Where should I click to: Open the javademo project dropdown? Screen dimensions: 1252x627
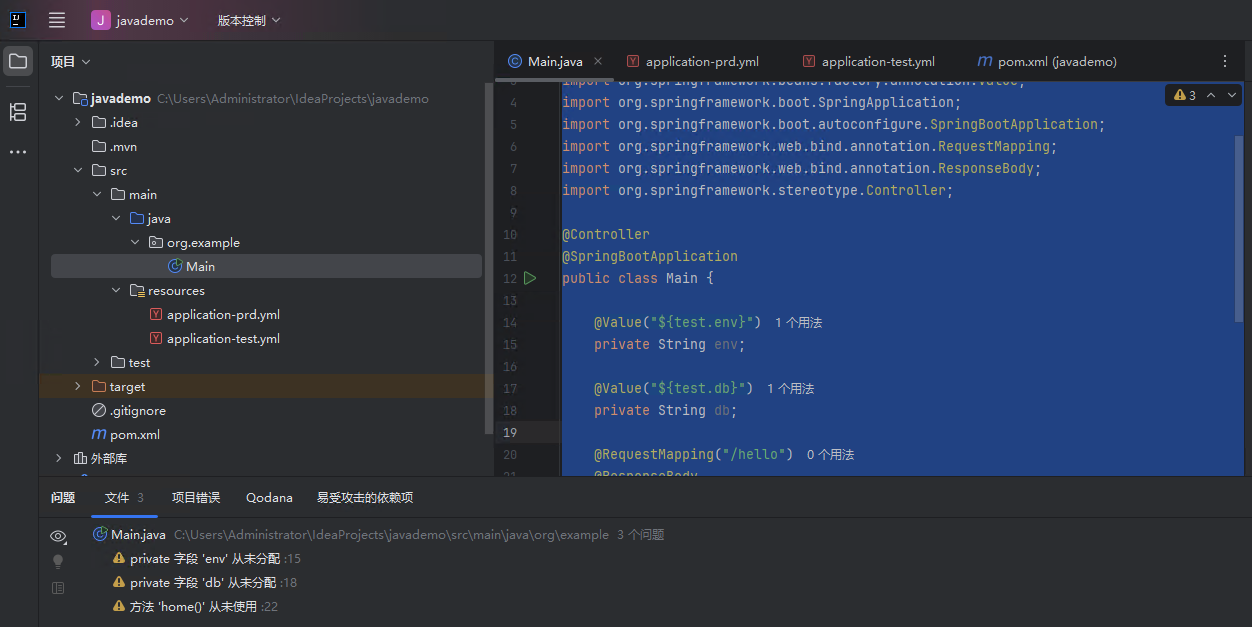pyautogui.click(x=140, y=20)
